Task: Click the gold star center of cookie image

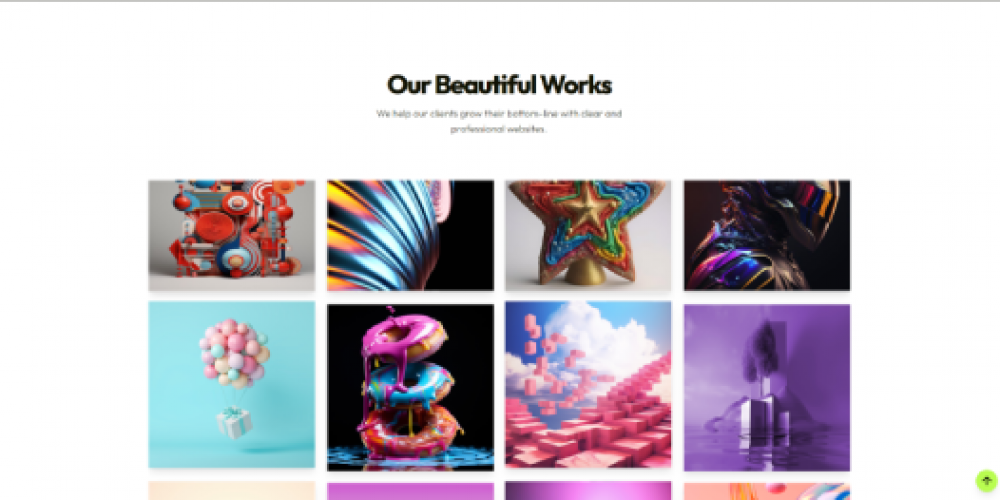Action: tap(588, 210)
